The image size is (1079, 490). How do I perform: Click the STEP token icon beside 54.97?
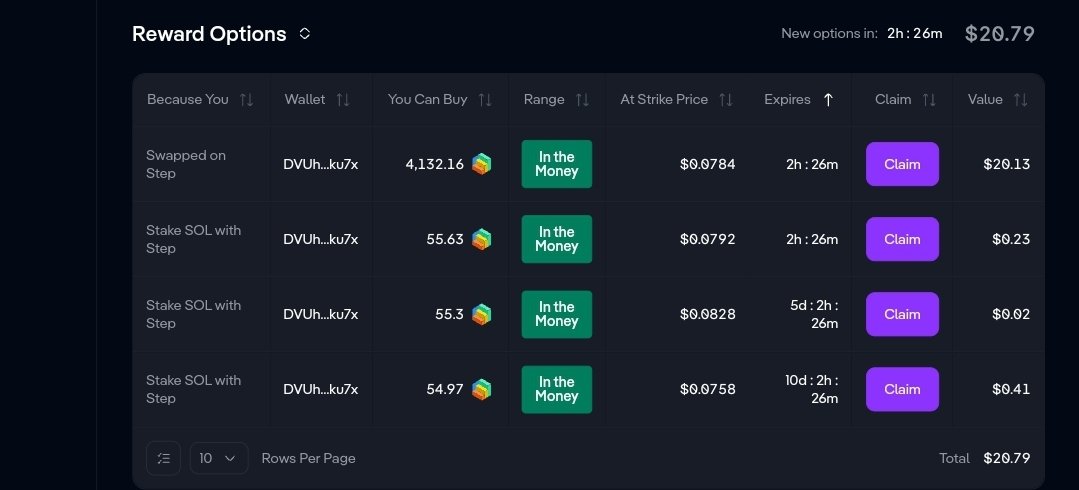pyautogui.click(x=482, y=390)
